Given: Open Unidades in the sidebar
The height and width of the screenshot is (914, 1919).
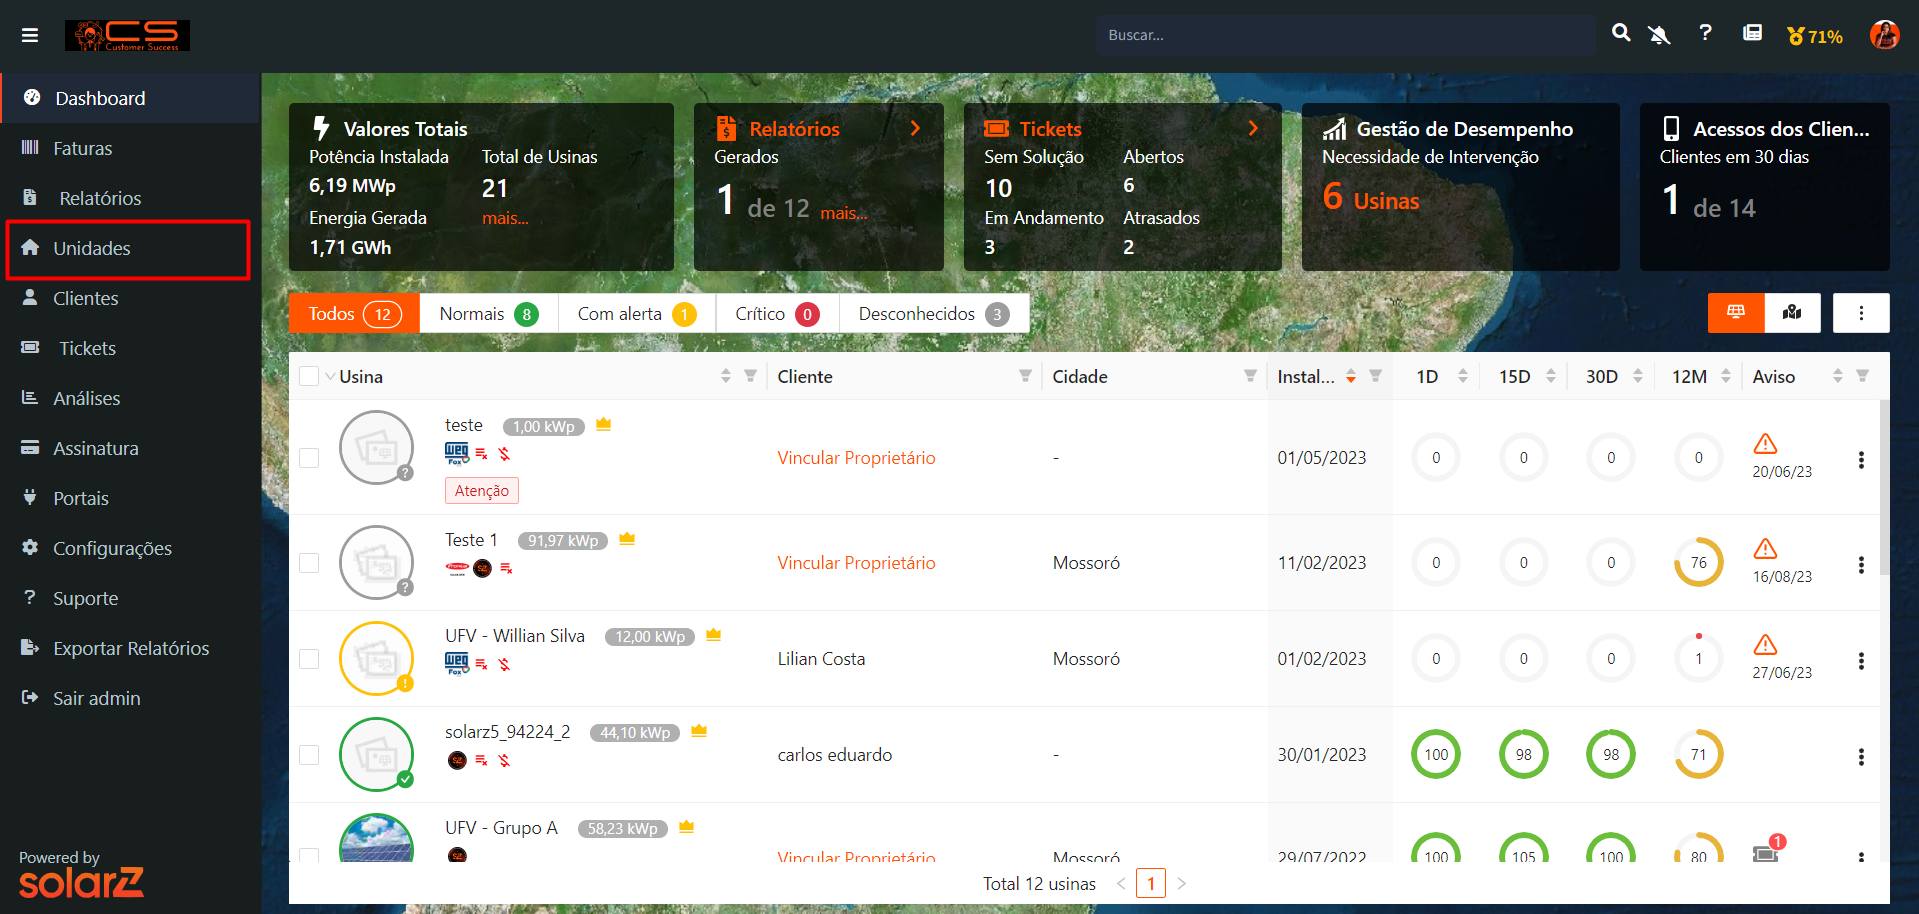Looking at the screenshot, I should pos(92,249).
